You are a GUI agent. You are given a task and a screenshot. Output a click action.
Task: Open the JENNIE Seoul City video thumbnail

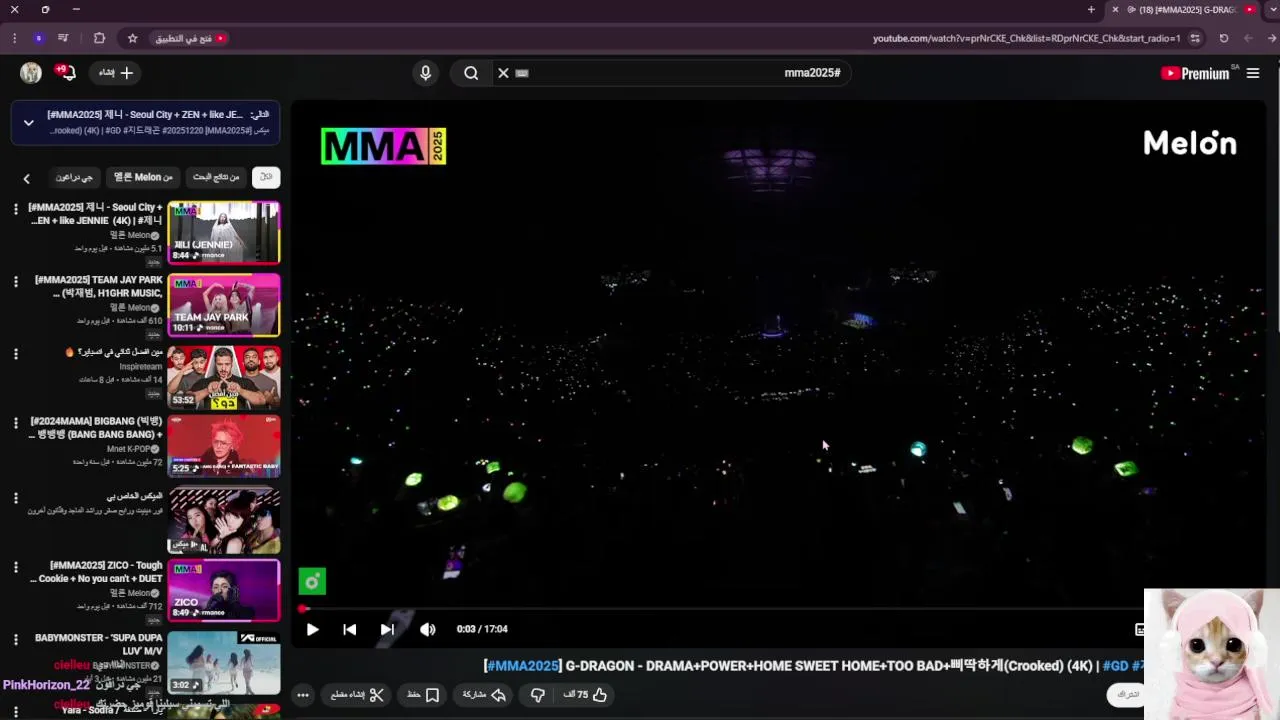pos(224,232)
